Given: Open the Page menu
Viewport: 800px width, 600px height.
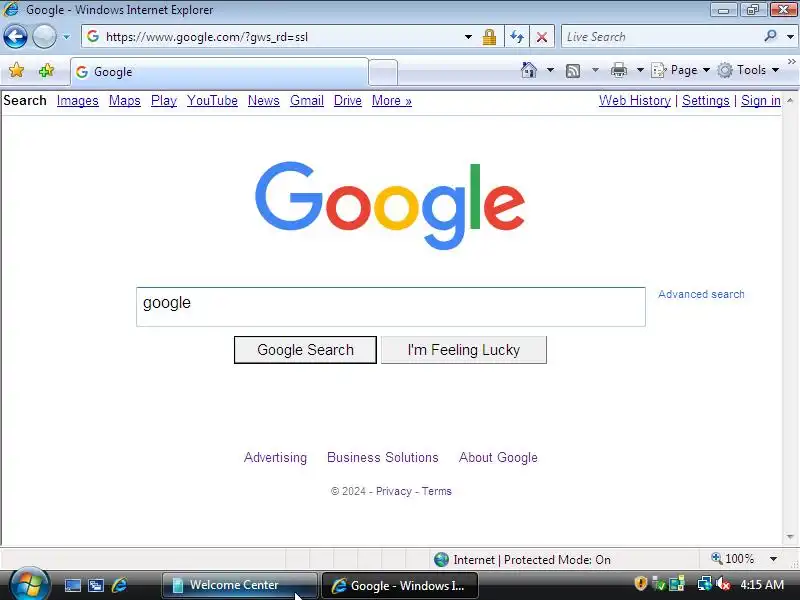Looking at the screenshot, I should point(681,70).
